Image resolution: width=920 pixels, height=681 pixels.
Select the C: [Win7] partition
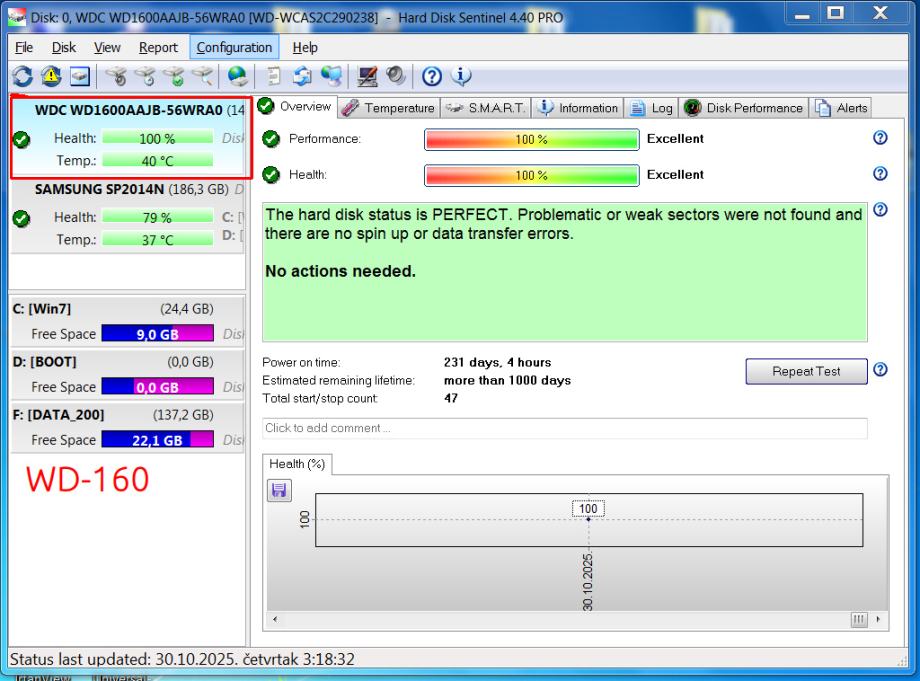(x=128, y=321)
